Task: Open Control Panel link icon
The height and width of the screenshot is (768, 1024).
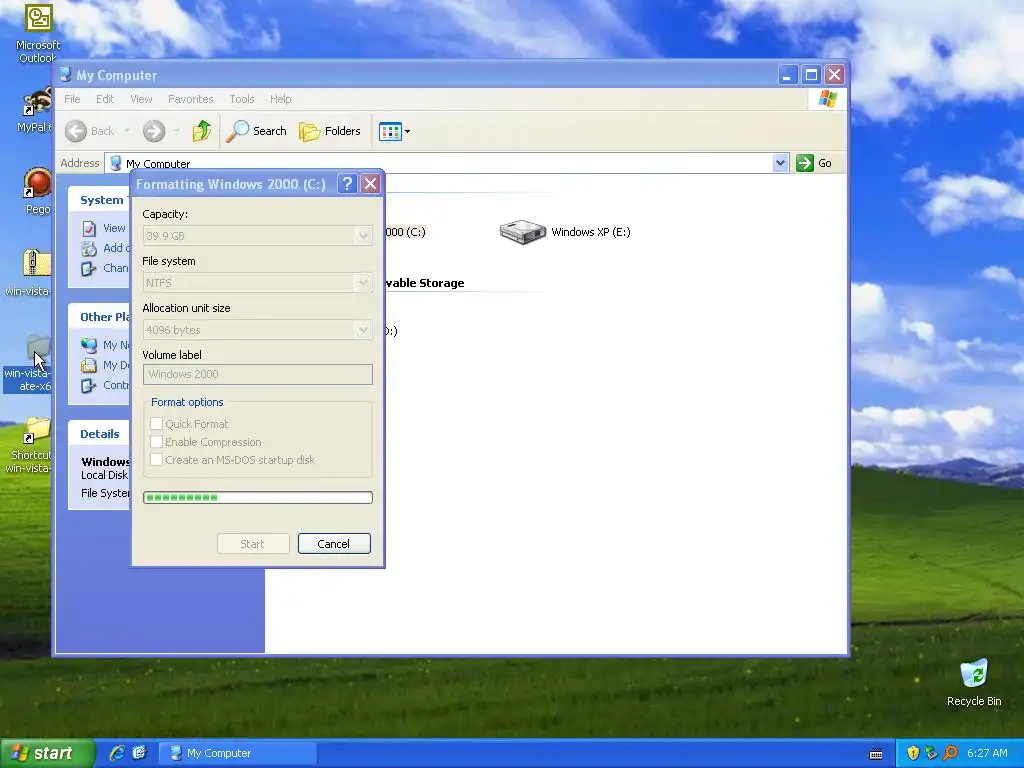Action: click(x=89, y=385)
